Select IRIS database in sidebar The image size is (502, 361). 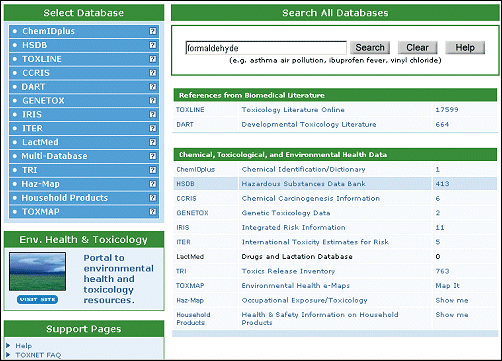pos(32,114)
